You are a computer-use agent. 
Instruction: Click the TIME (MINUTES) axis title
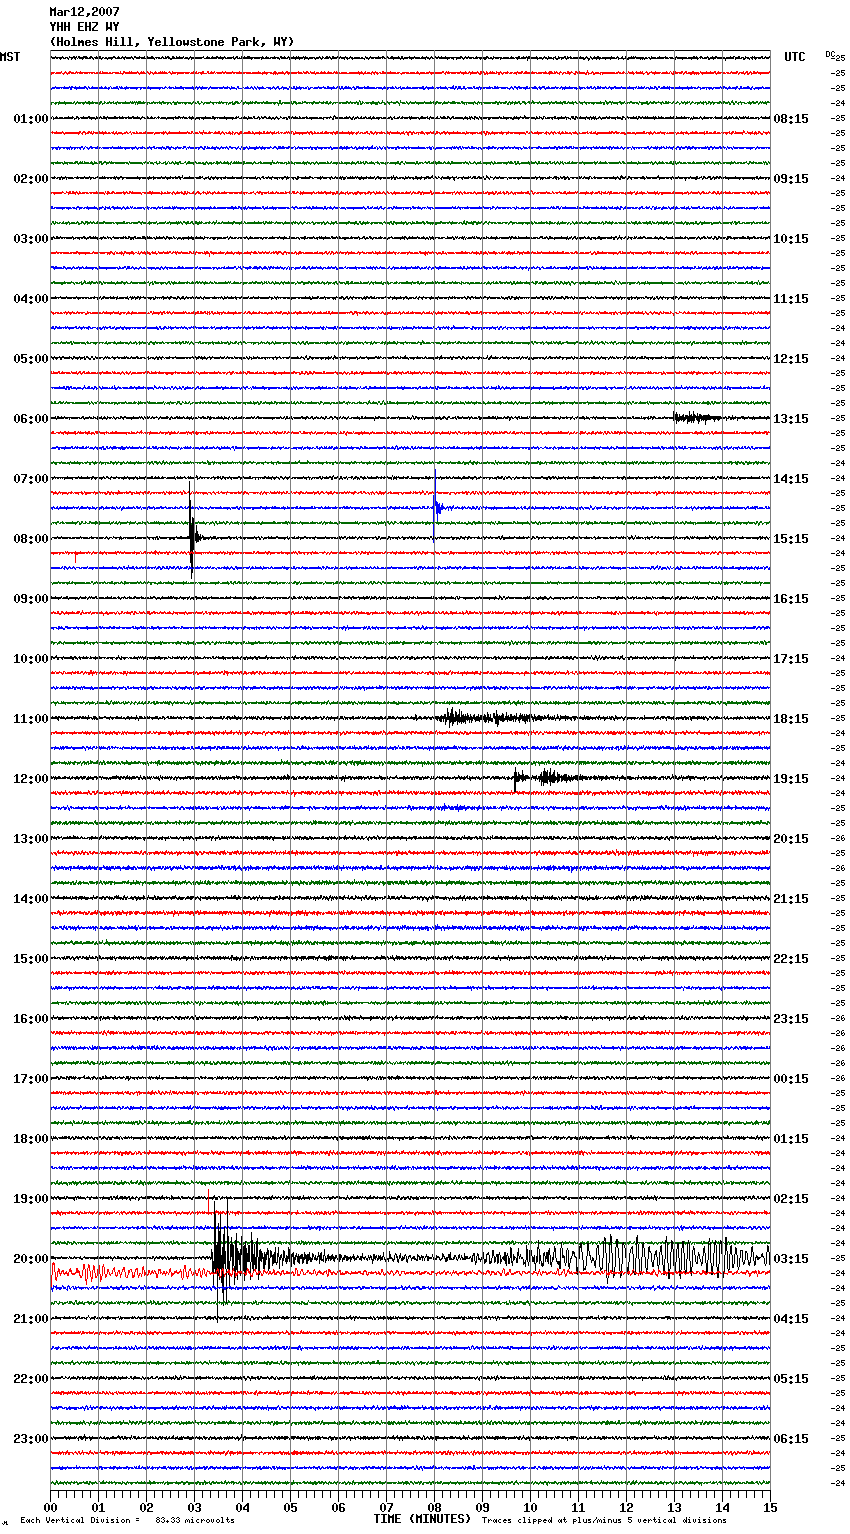click(x=422, y=1519)
